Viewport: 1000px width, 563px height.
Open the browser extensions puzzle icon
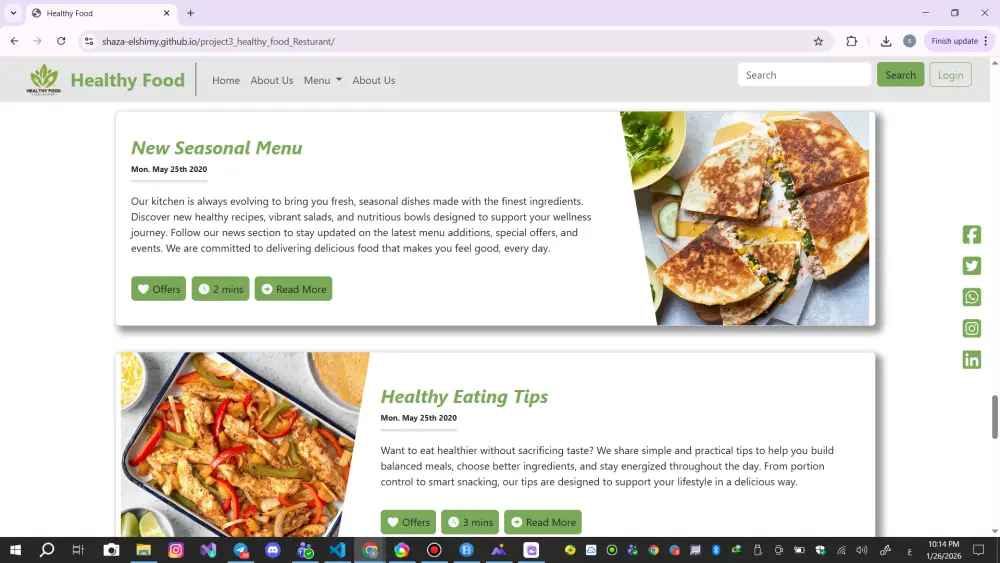tap(851, 41)
